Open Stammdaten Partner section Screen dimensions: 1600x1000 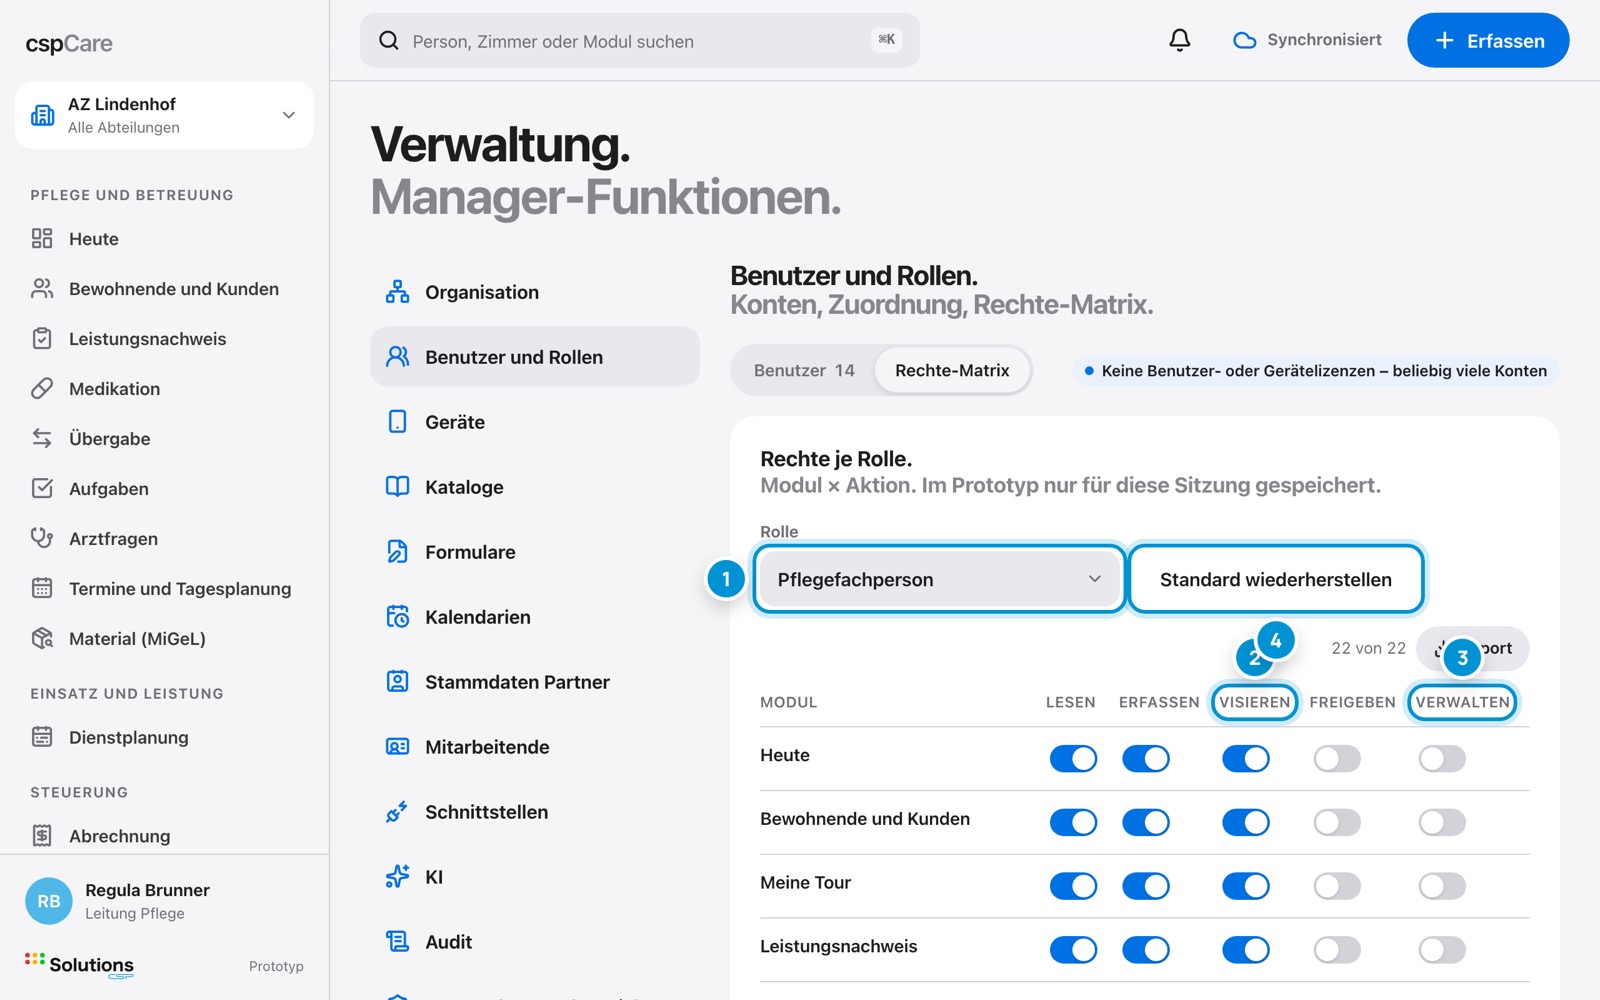tap(535, 682)
